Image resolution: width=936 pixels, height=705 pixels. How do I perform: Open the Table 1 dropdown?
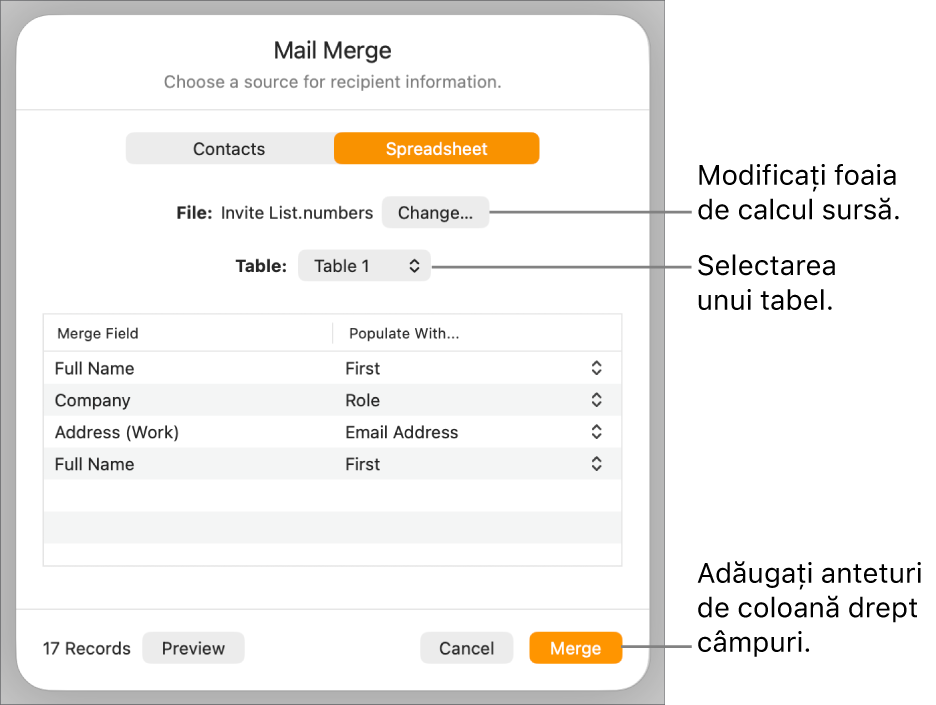[x=364, y=266]
